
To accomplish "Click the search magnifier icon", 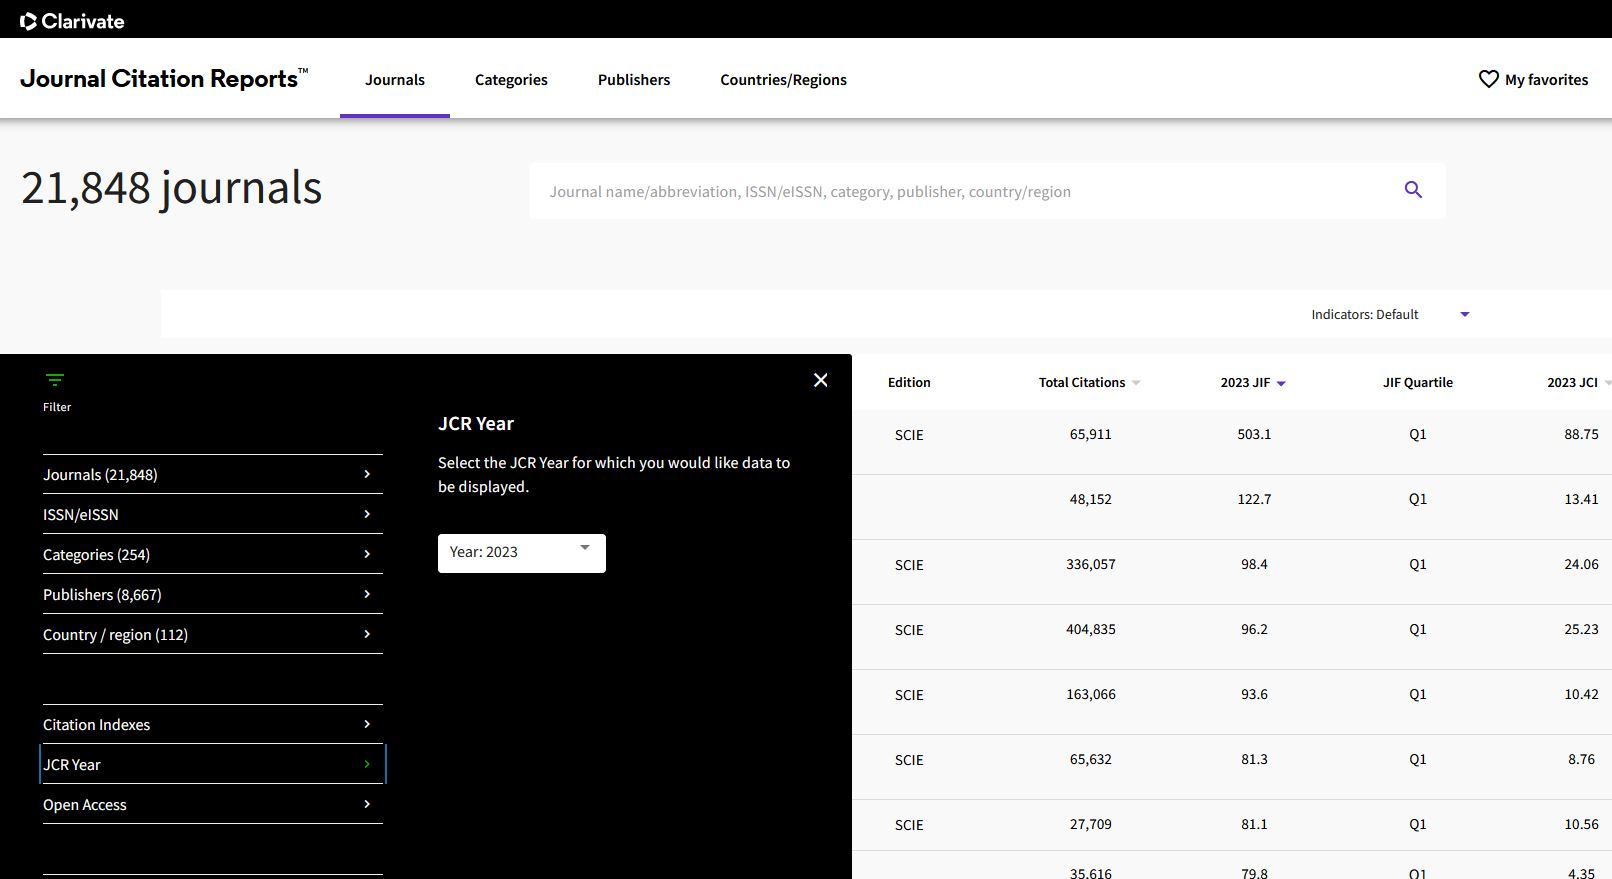I will tap(1413, 190).
